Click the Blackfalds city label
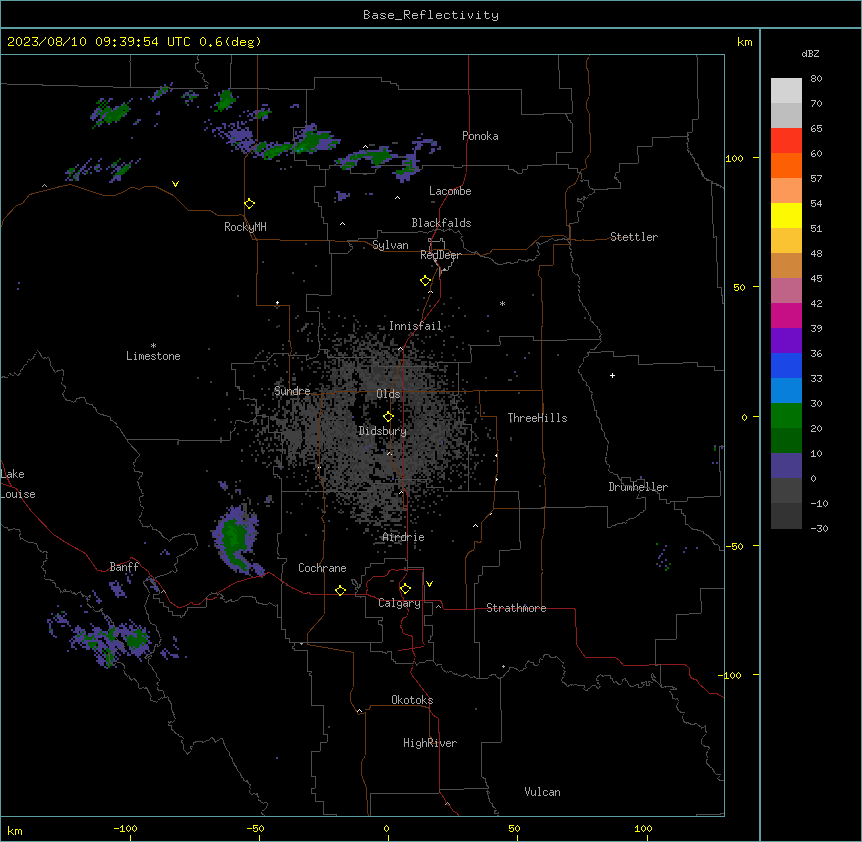The width and height of the screenshot is (862, 842). point(441,223)
